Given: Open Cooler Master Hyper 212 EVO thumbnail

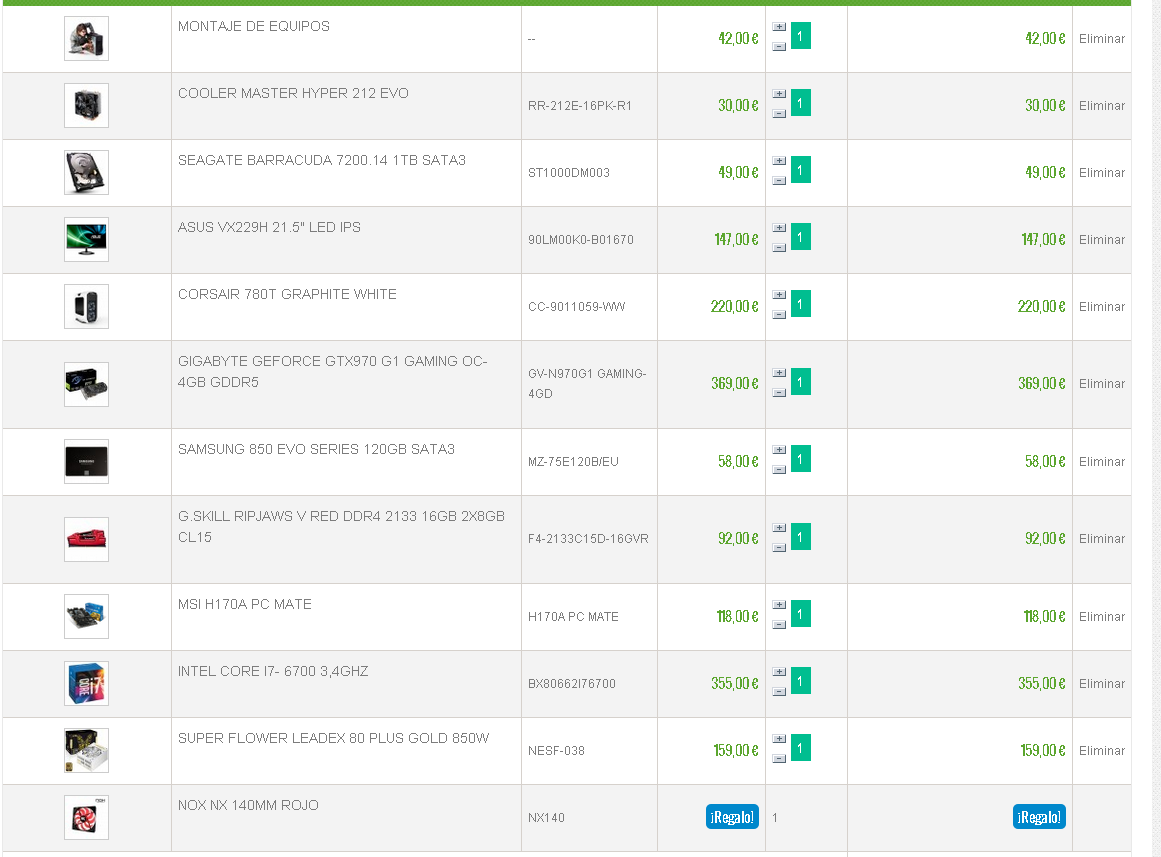Looking at the screenshot, I should (x=87, y=106).
